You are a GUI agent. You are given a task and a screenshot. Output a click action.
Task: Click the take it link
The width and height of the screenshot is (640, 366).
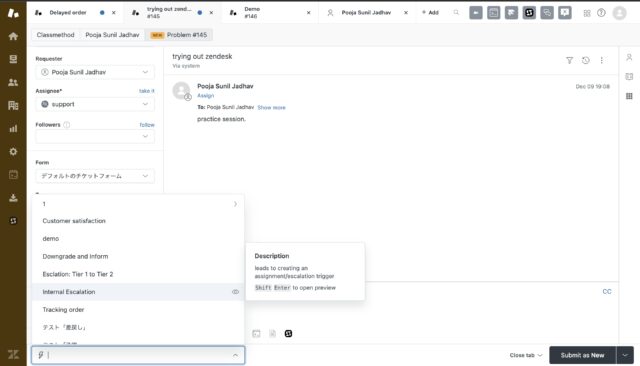pyautogui.click(x=147, y=91)
